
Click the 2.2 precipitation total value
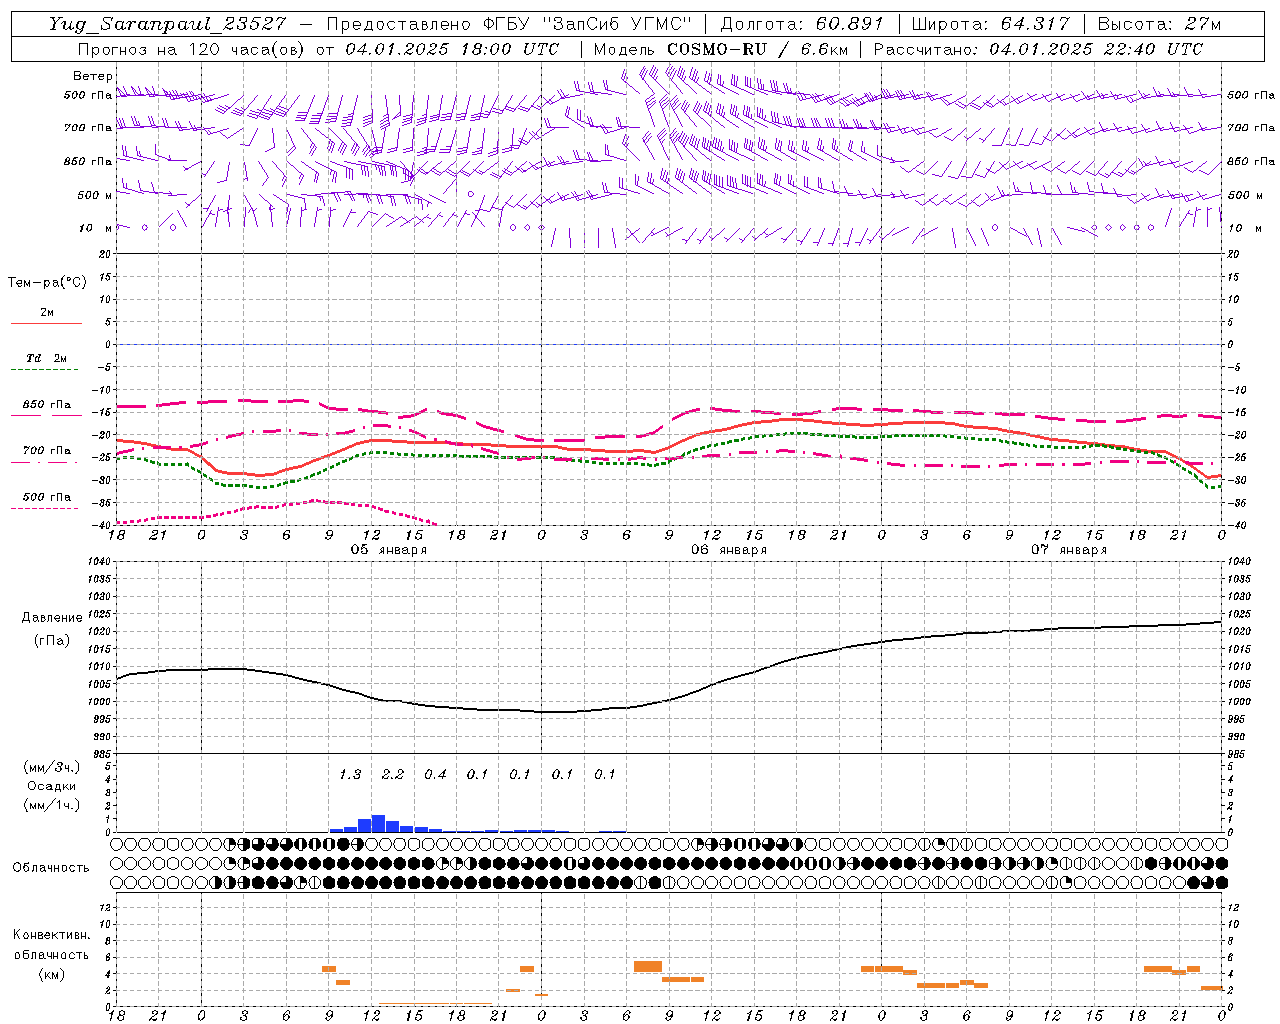coord(393,774)
